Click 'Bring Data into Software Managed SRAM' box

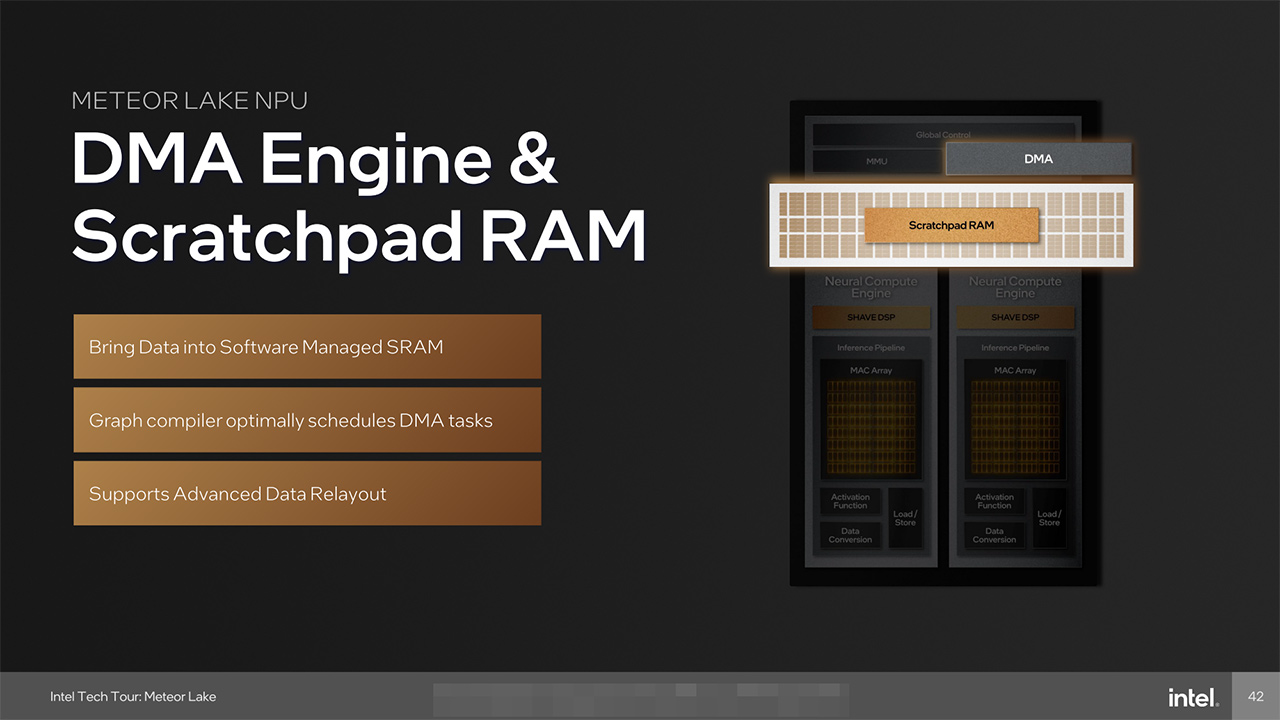(307, 347)
